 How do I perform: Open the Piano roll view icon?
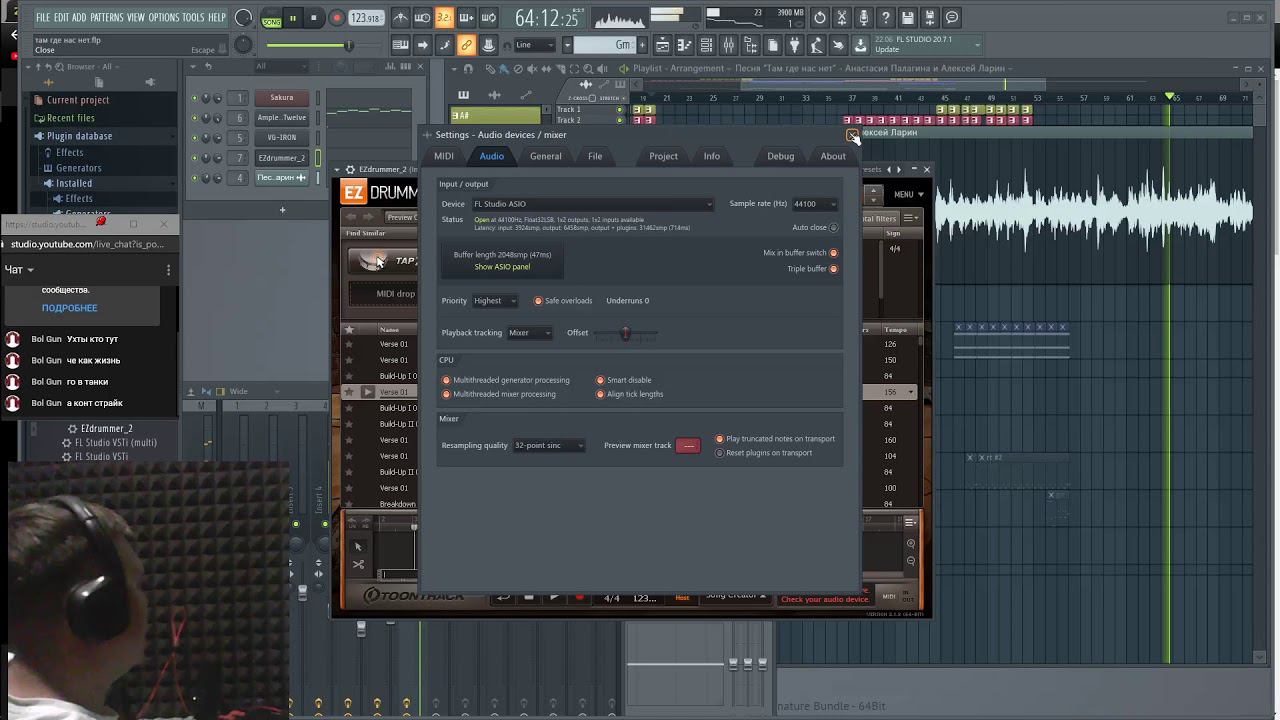click(x=684, y=45)
